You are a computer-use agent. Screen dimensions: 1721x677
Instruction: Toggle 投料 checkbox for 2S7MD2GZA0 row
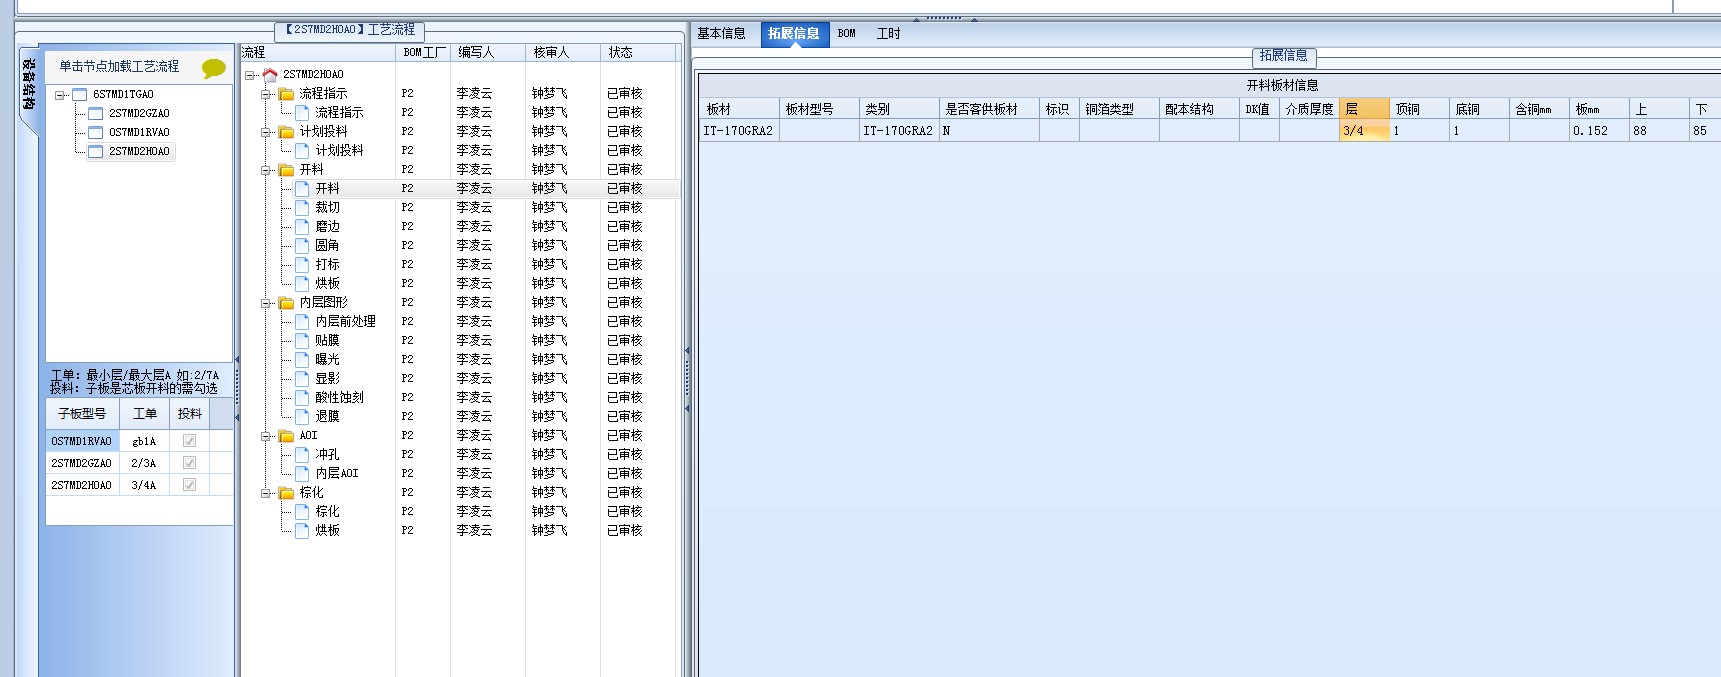189,463
